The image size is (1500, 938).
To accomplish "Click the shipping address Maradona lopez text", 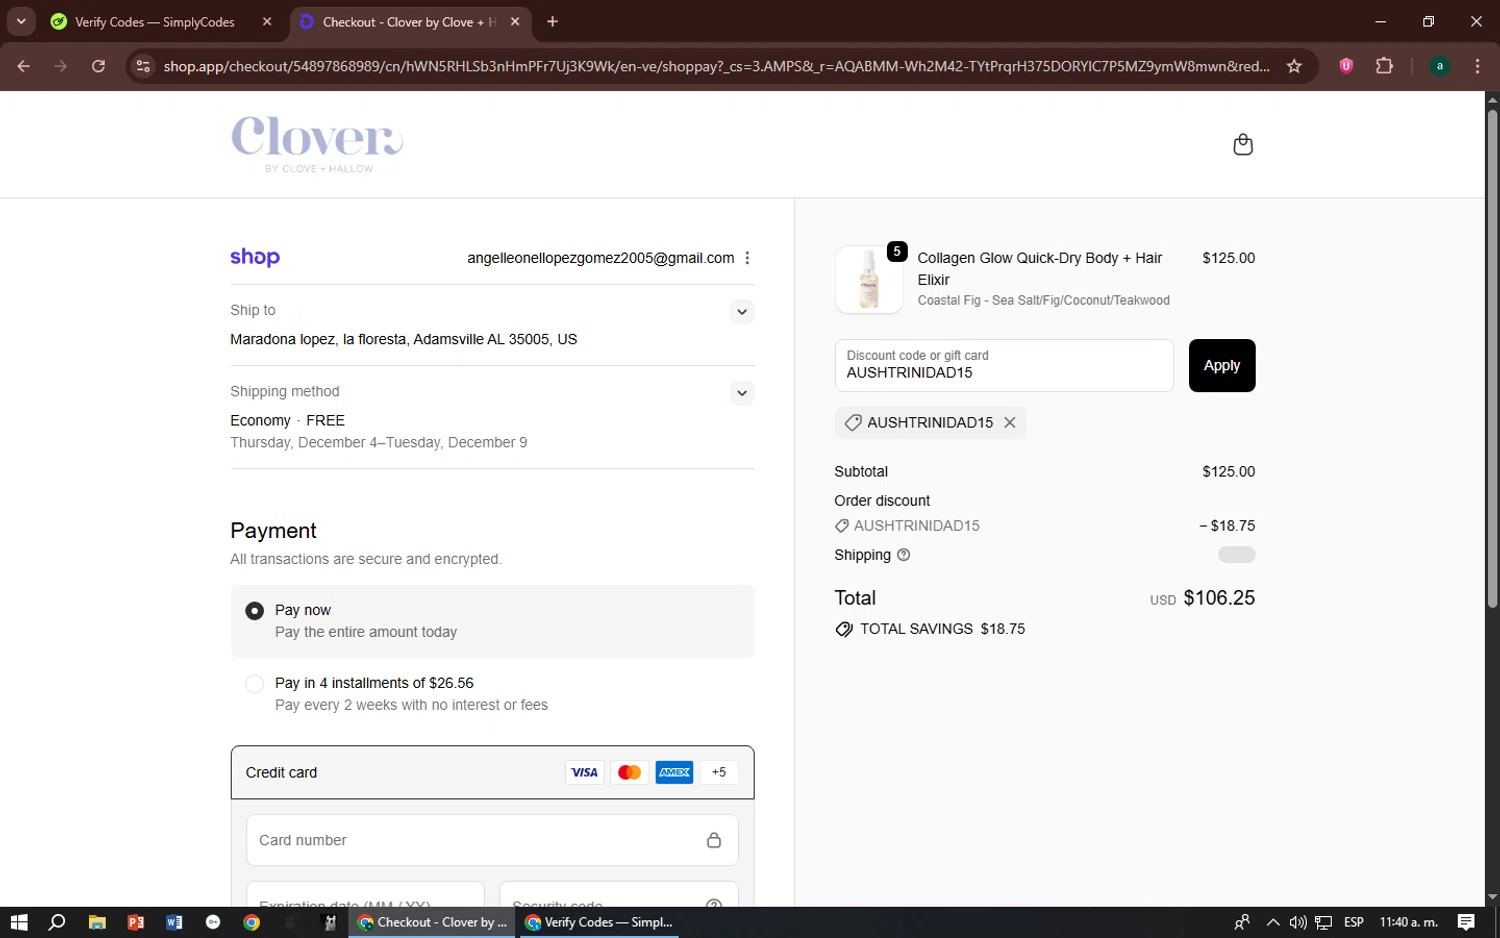I will [403, 339].
